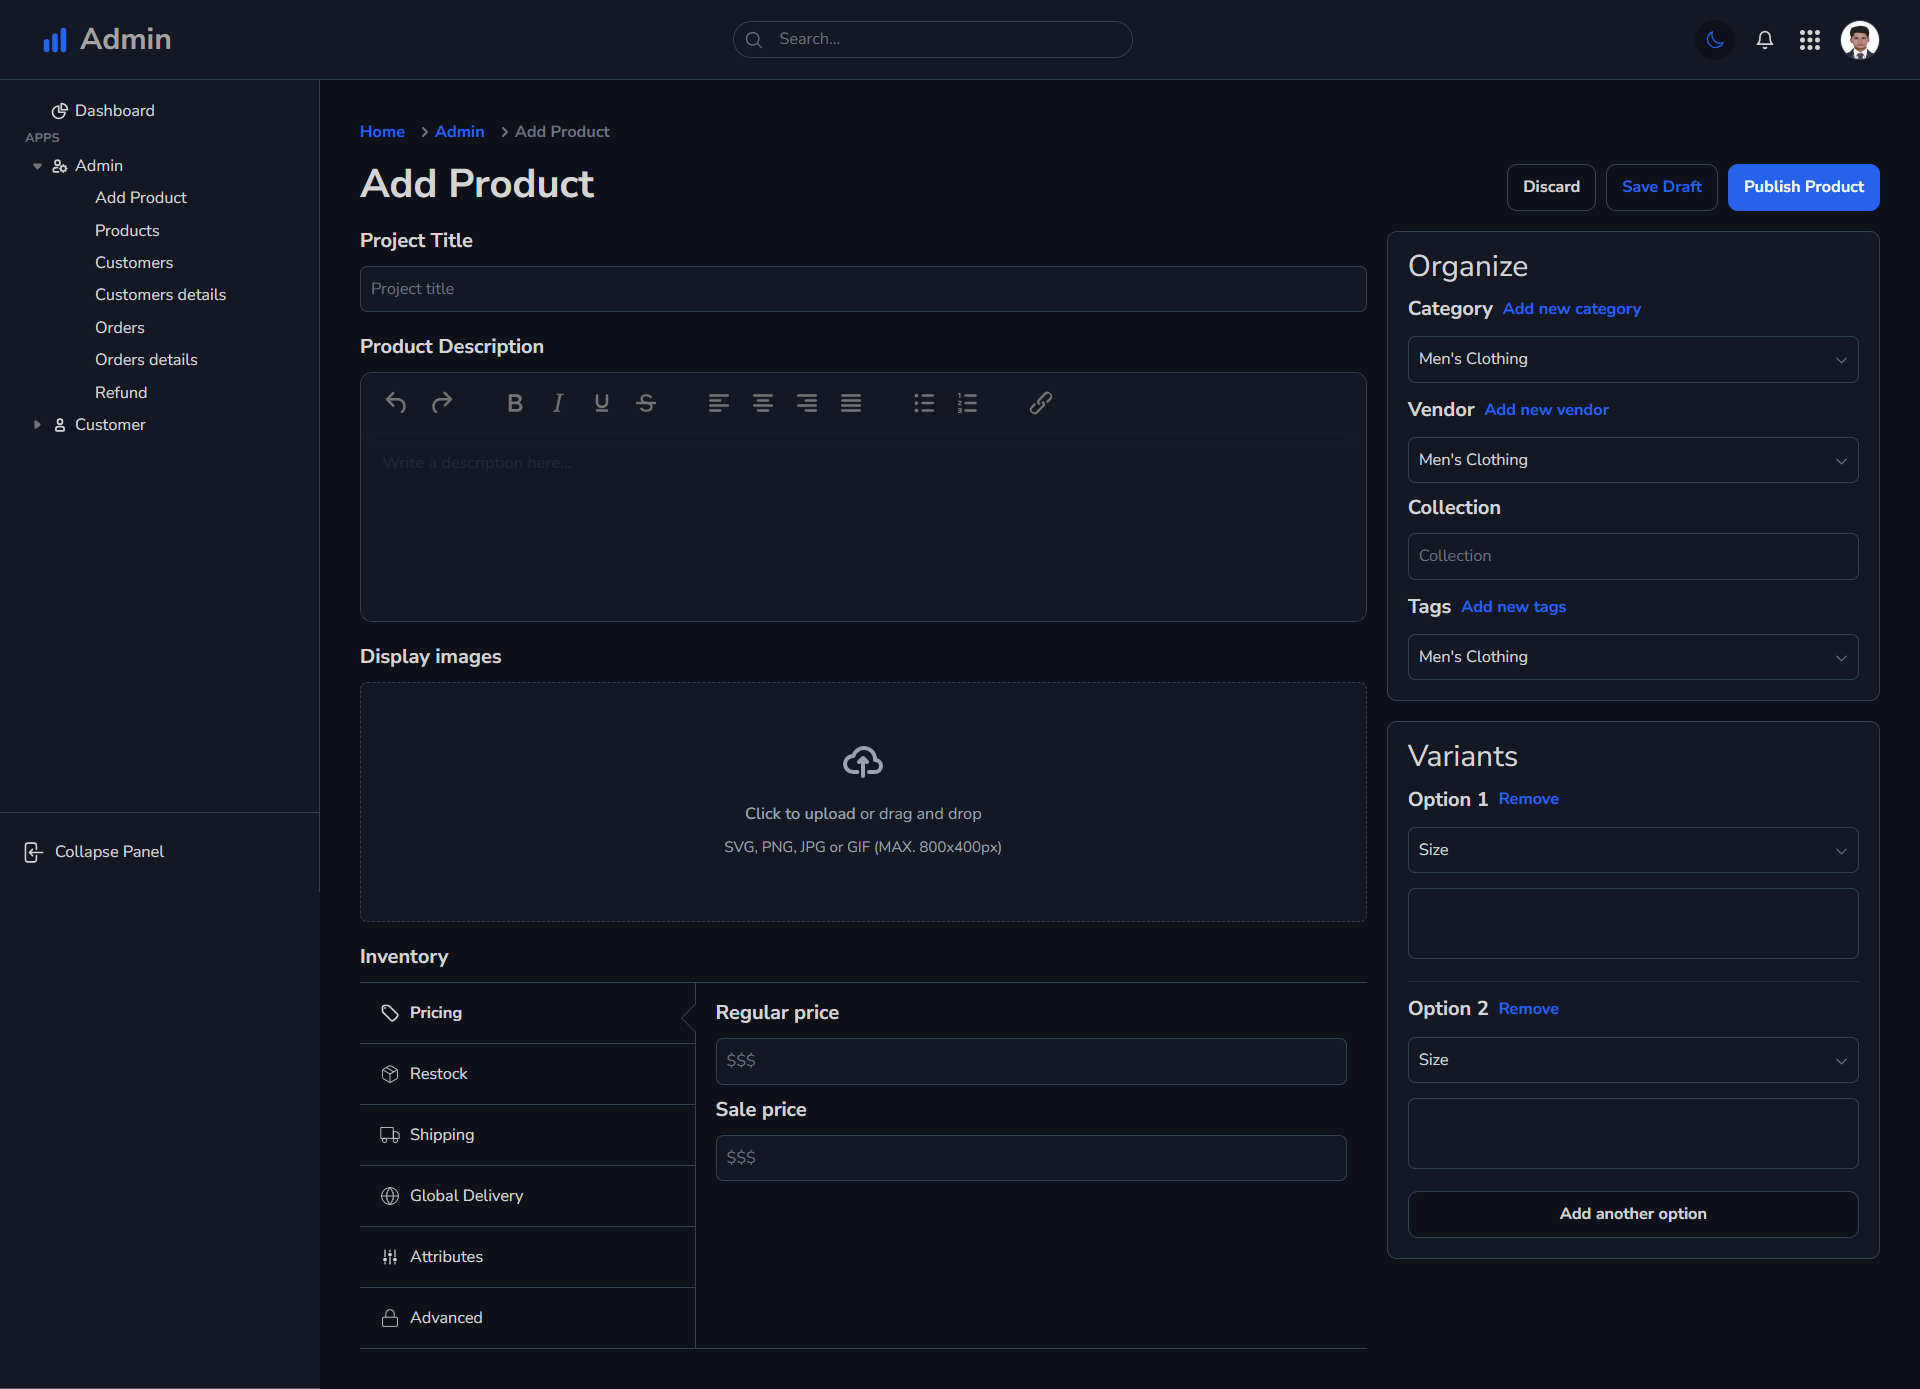Click the redo icon in description editor
Image resolution: width=1920 pixels, height=1389 pixels.
[442, 403]
